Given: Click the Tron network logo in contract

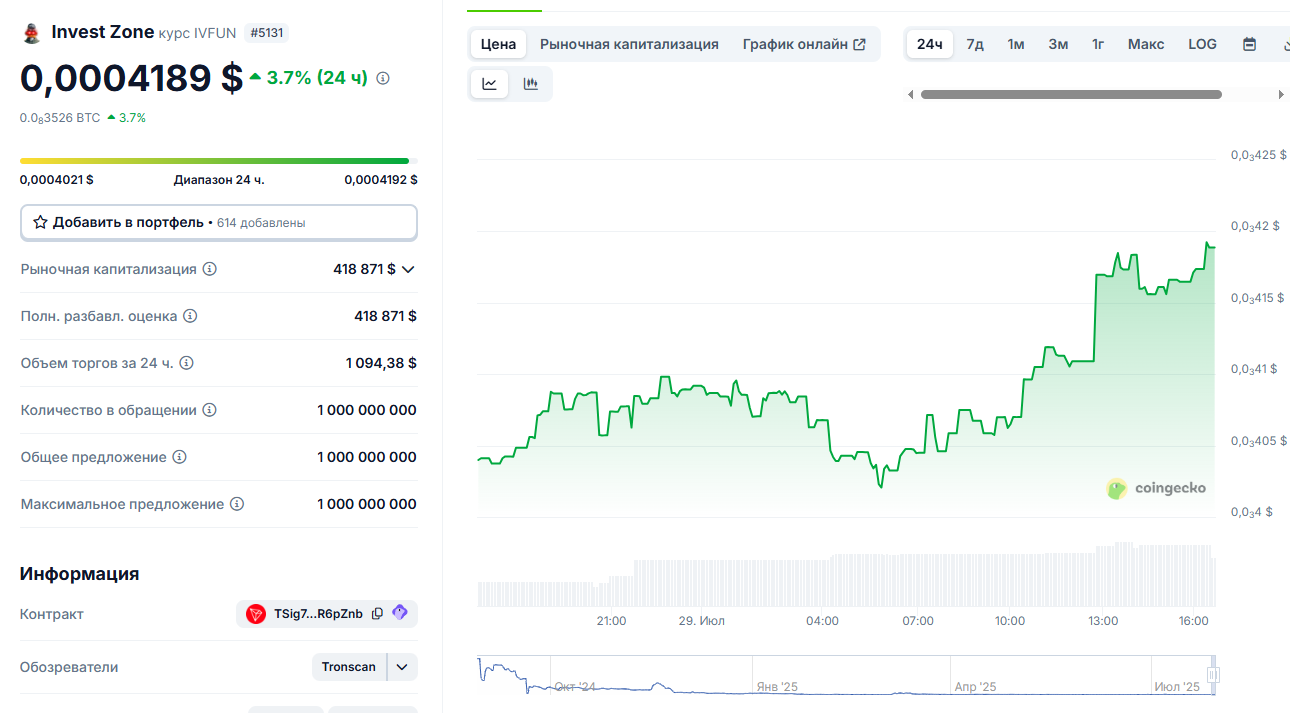Looking at the screenshot, I should click(x=256, y=614).
